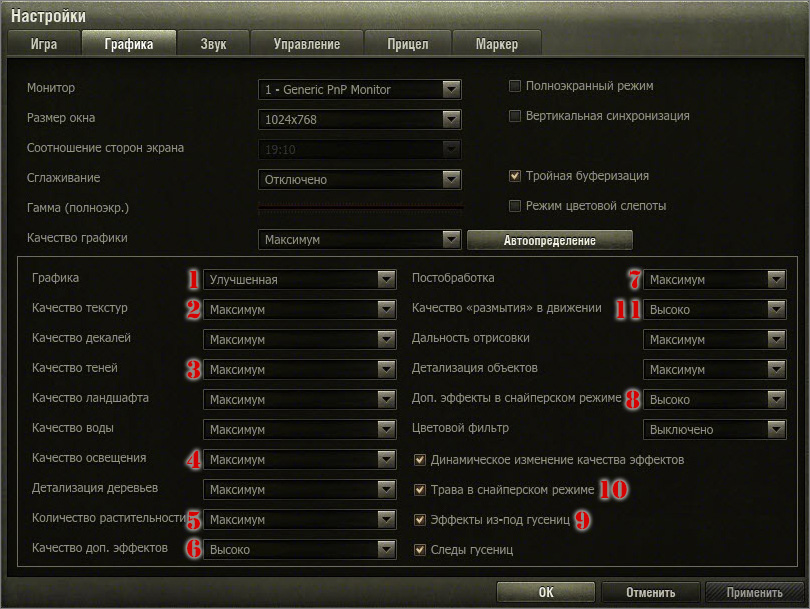Viewport: 810px width, 609px height.
Task: Open Качество графики preset dropdown
Action: 360,239
